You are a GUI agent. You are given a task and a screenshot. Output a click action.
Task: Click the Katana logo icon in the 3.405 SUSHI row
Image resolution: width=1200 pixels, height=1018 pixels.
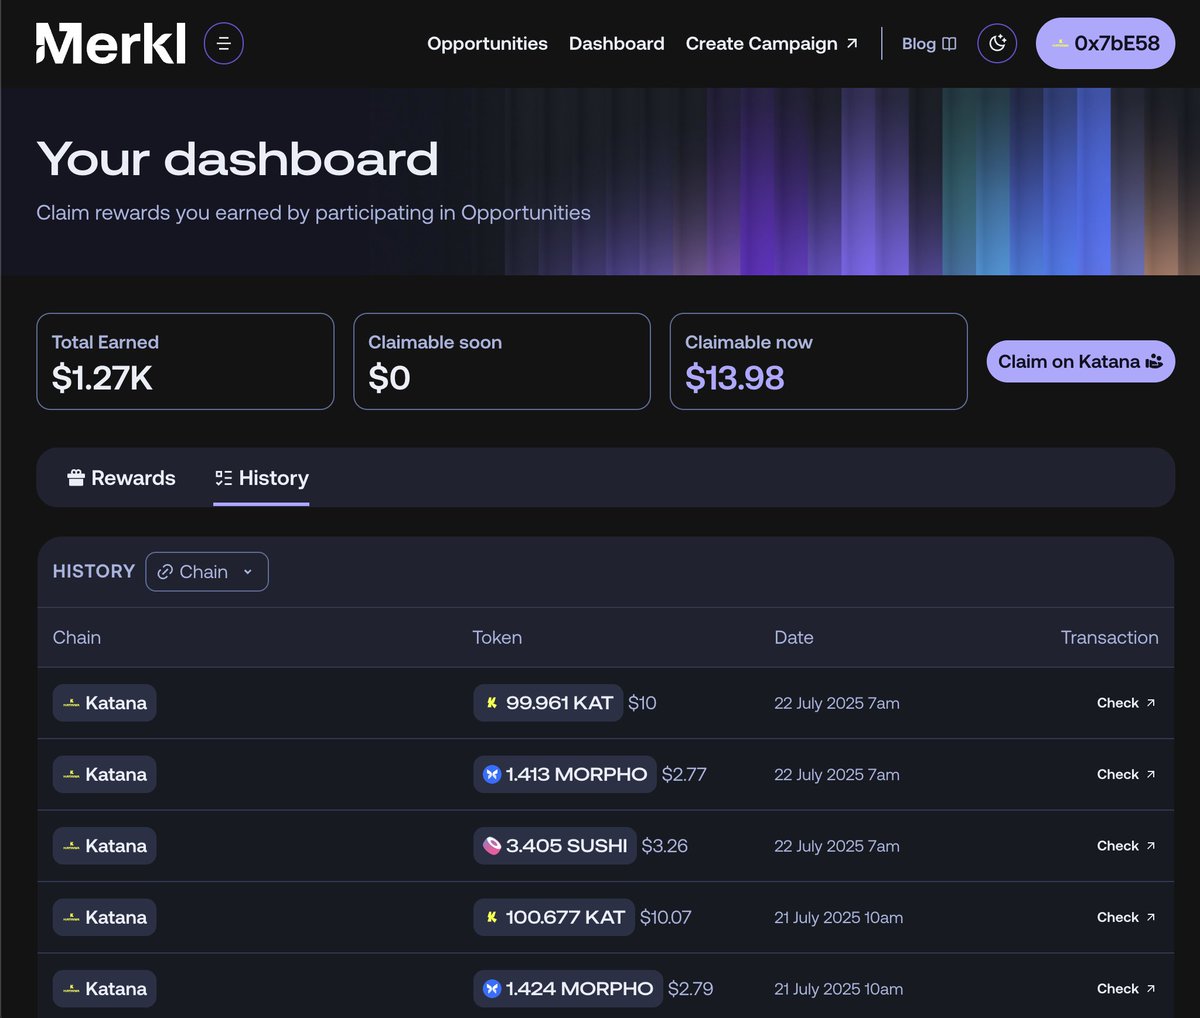(72, 847)
